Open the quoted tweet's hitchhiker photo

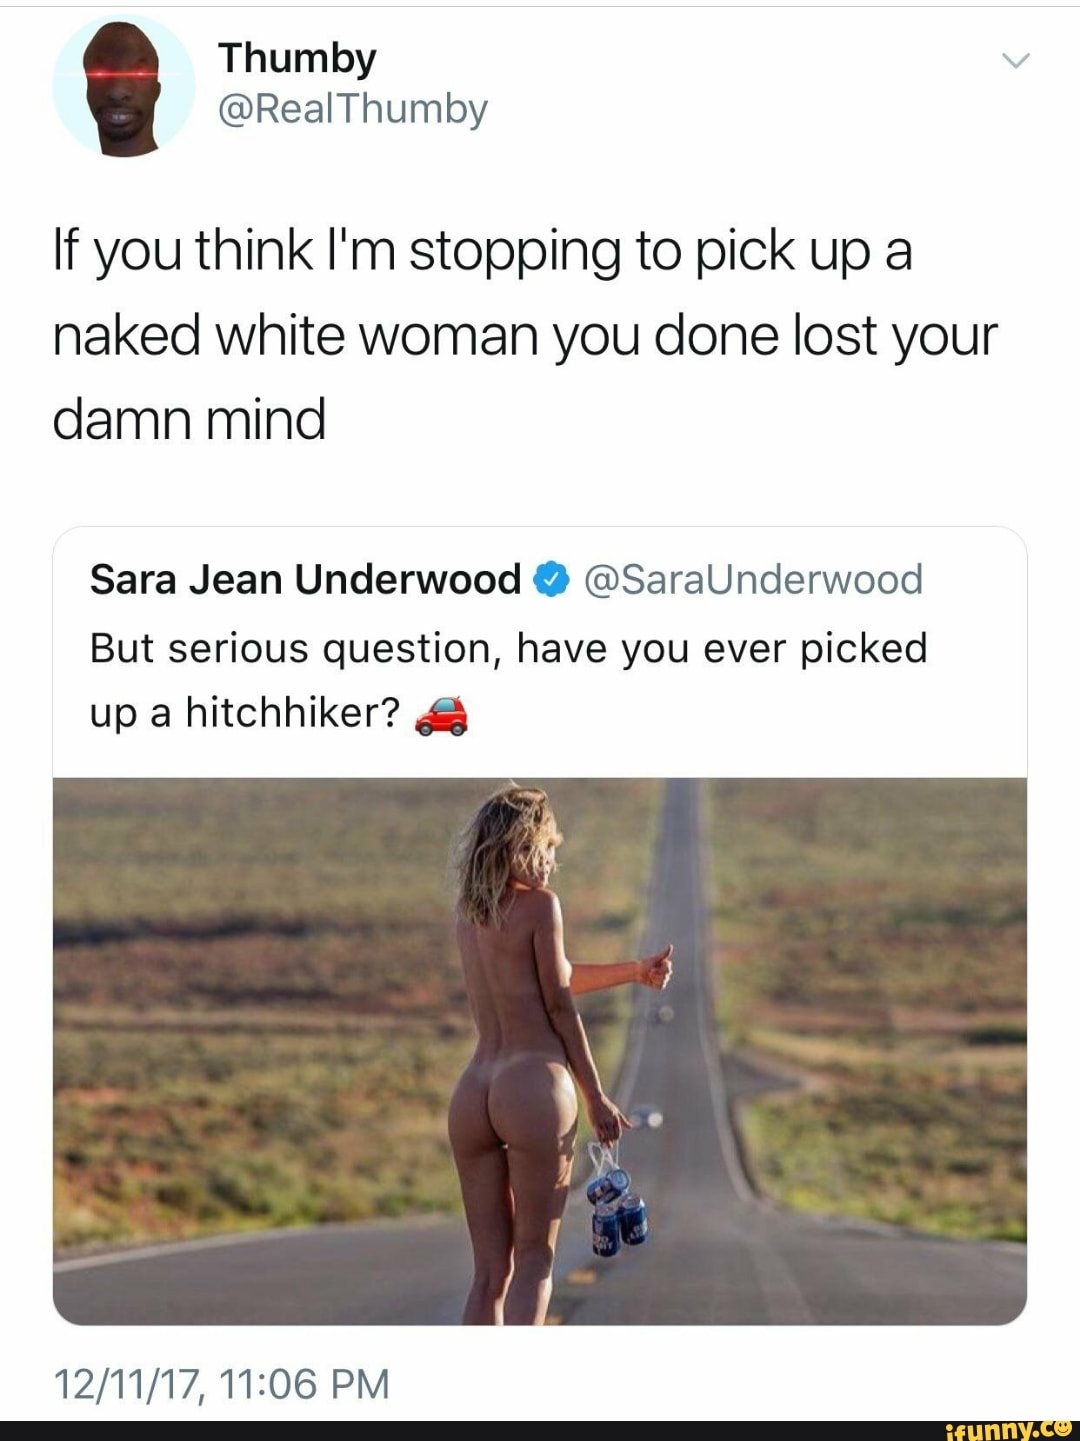click(x=540, y=1051)
